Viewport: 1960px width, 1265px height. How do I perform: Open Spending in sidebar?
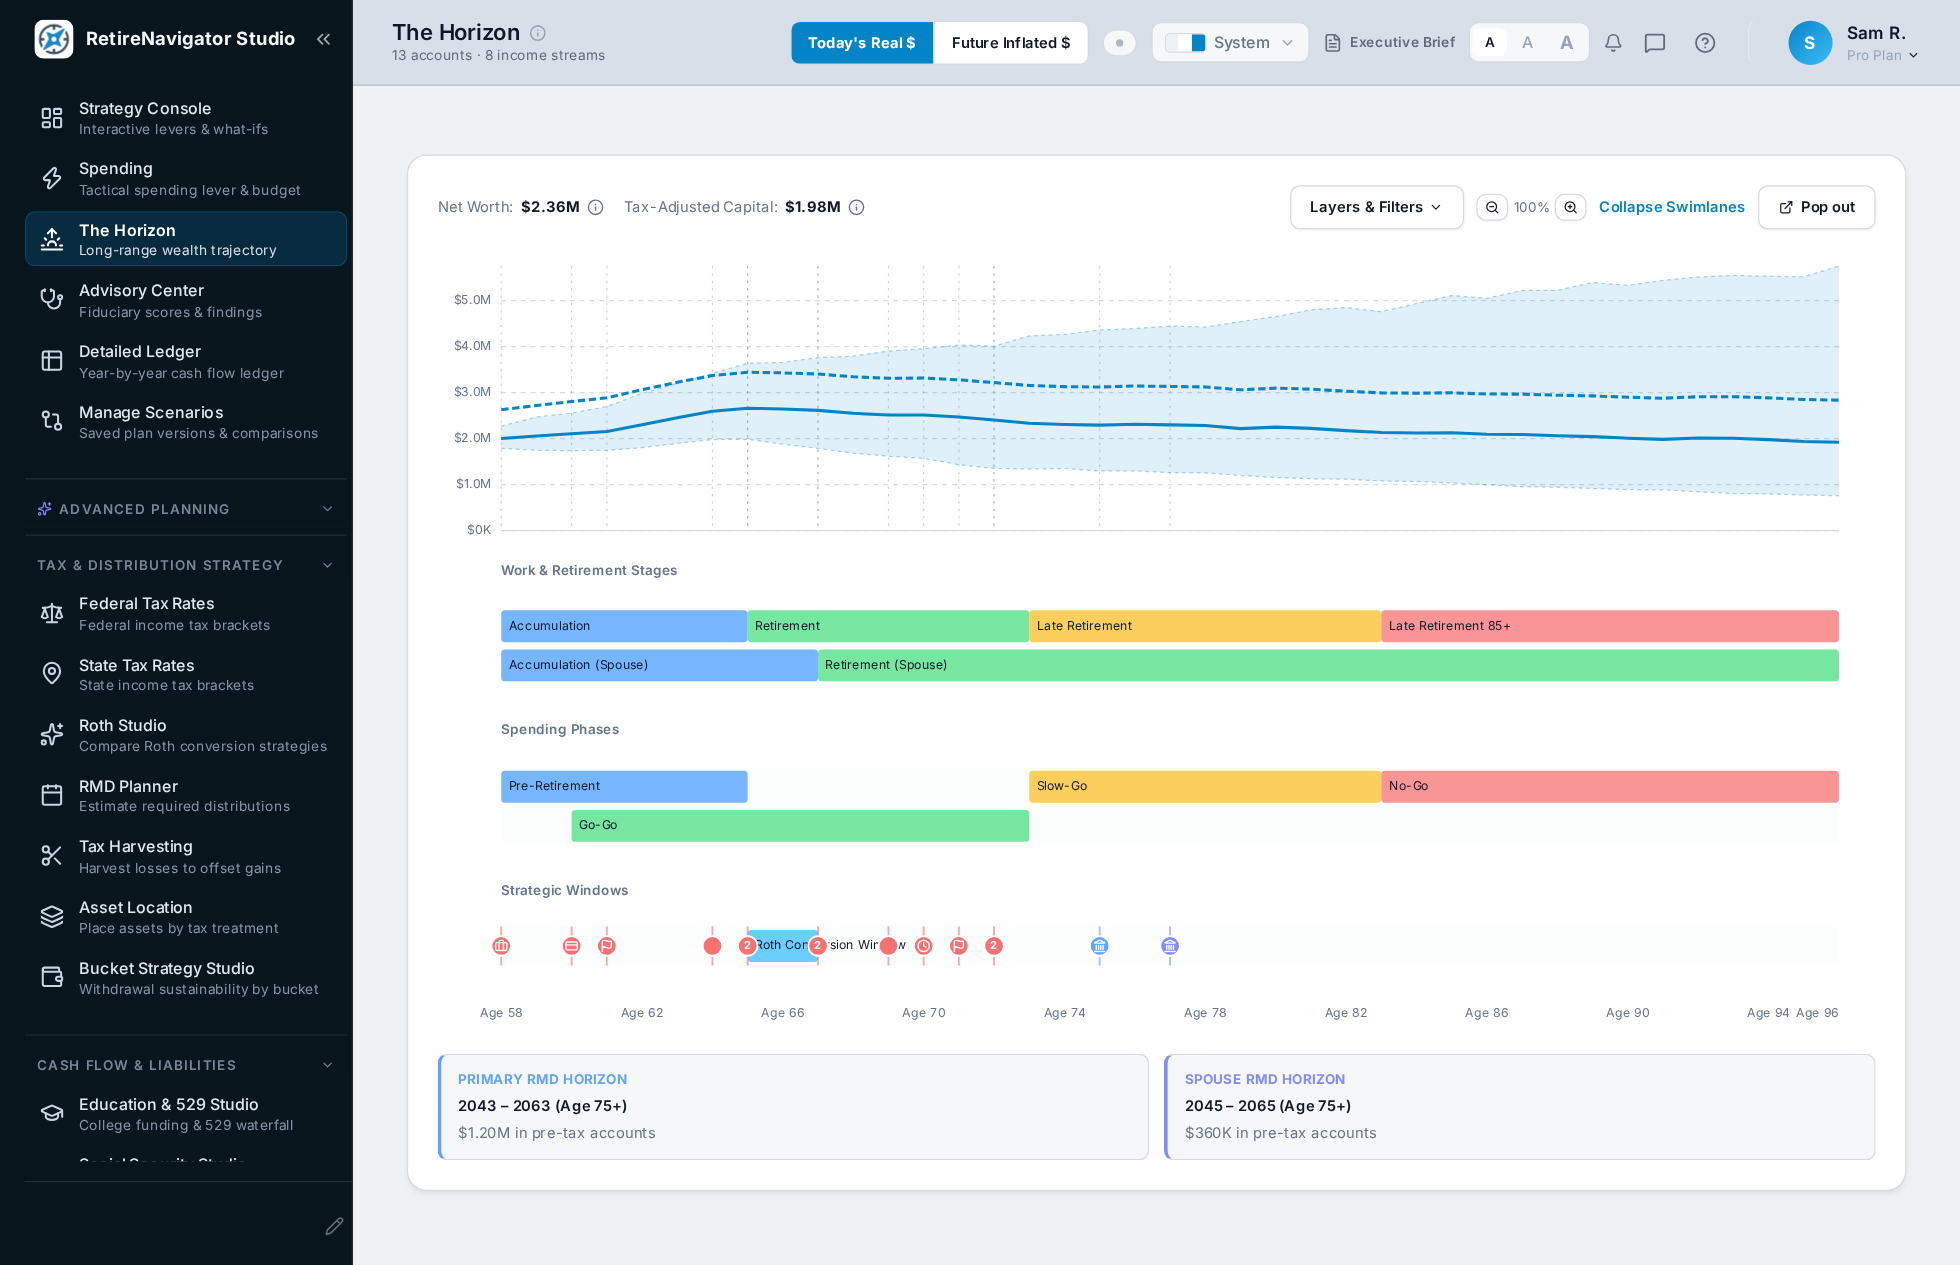point(186,179)
